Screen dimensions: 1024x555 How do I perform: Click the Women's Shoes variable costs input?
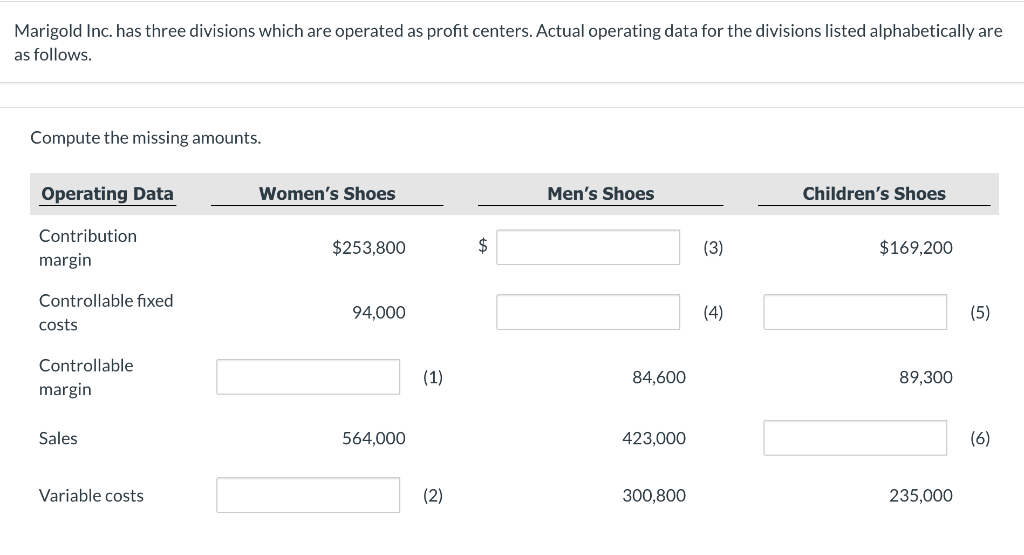tap(308, 495)
